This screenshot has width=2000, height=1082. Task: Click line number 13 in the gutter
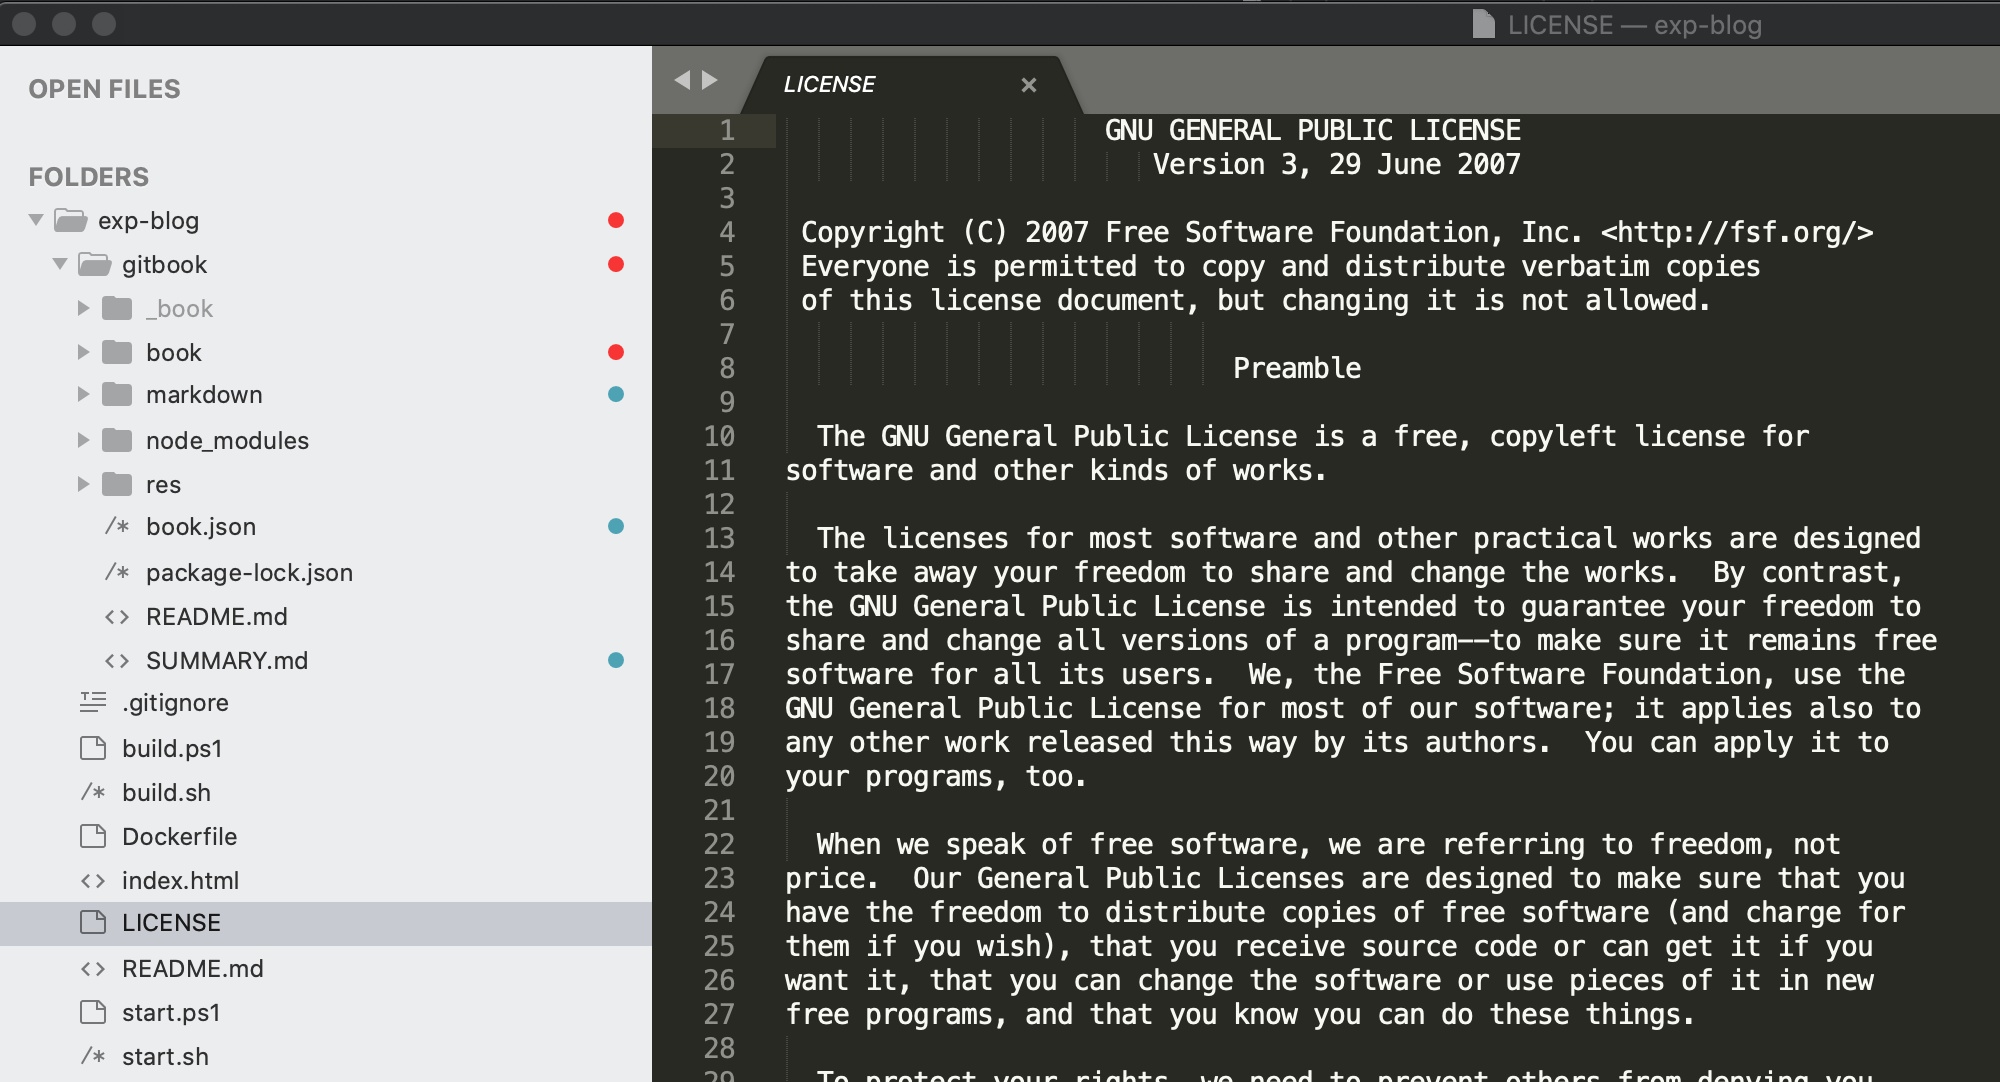pyautogui.click(x=719, y=538)
